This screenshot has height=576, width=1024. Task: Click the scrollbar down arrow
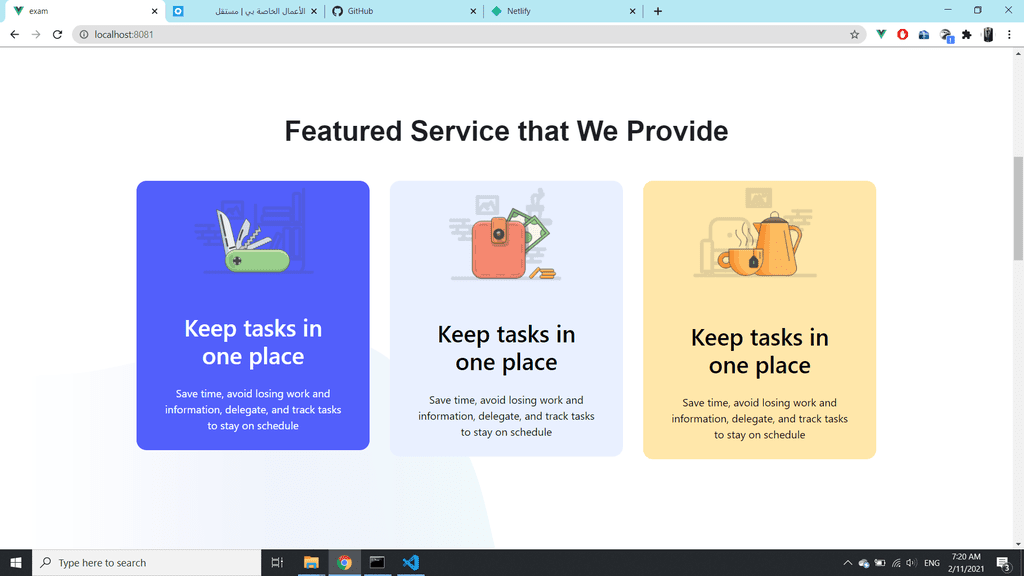(x=1018, y=544)
